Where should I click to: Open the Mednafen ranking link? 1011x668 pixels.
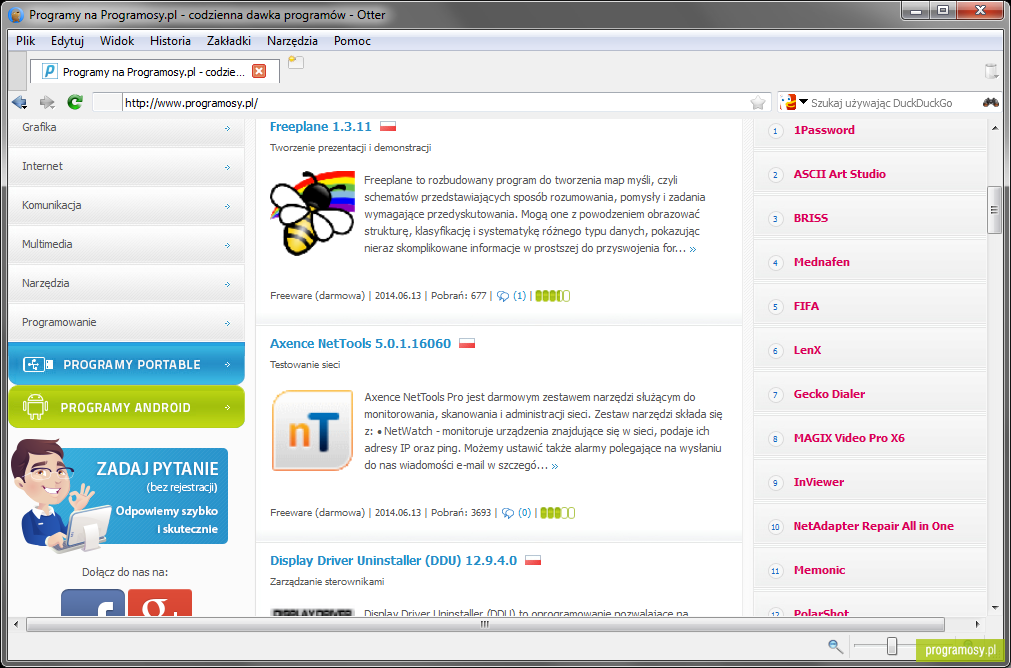[x=821, y=262]
